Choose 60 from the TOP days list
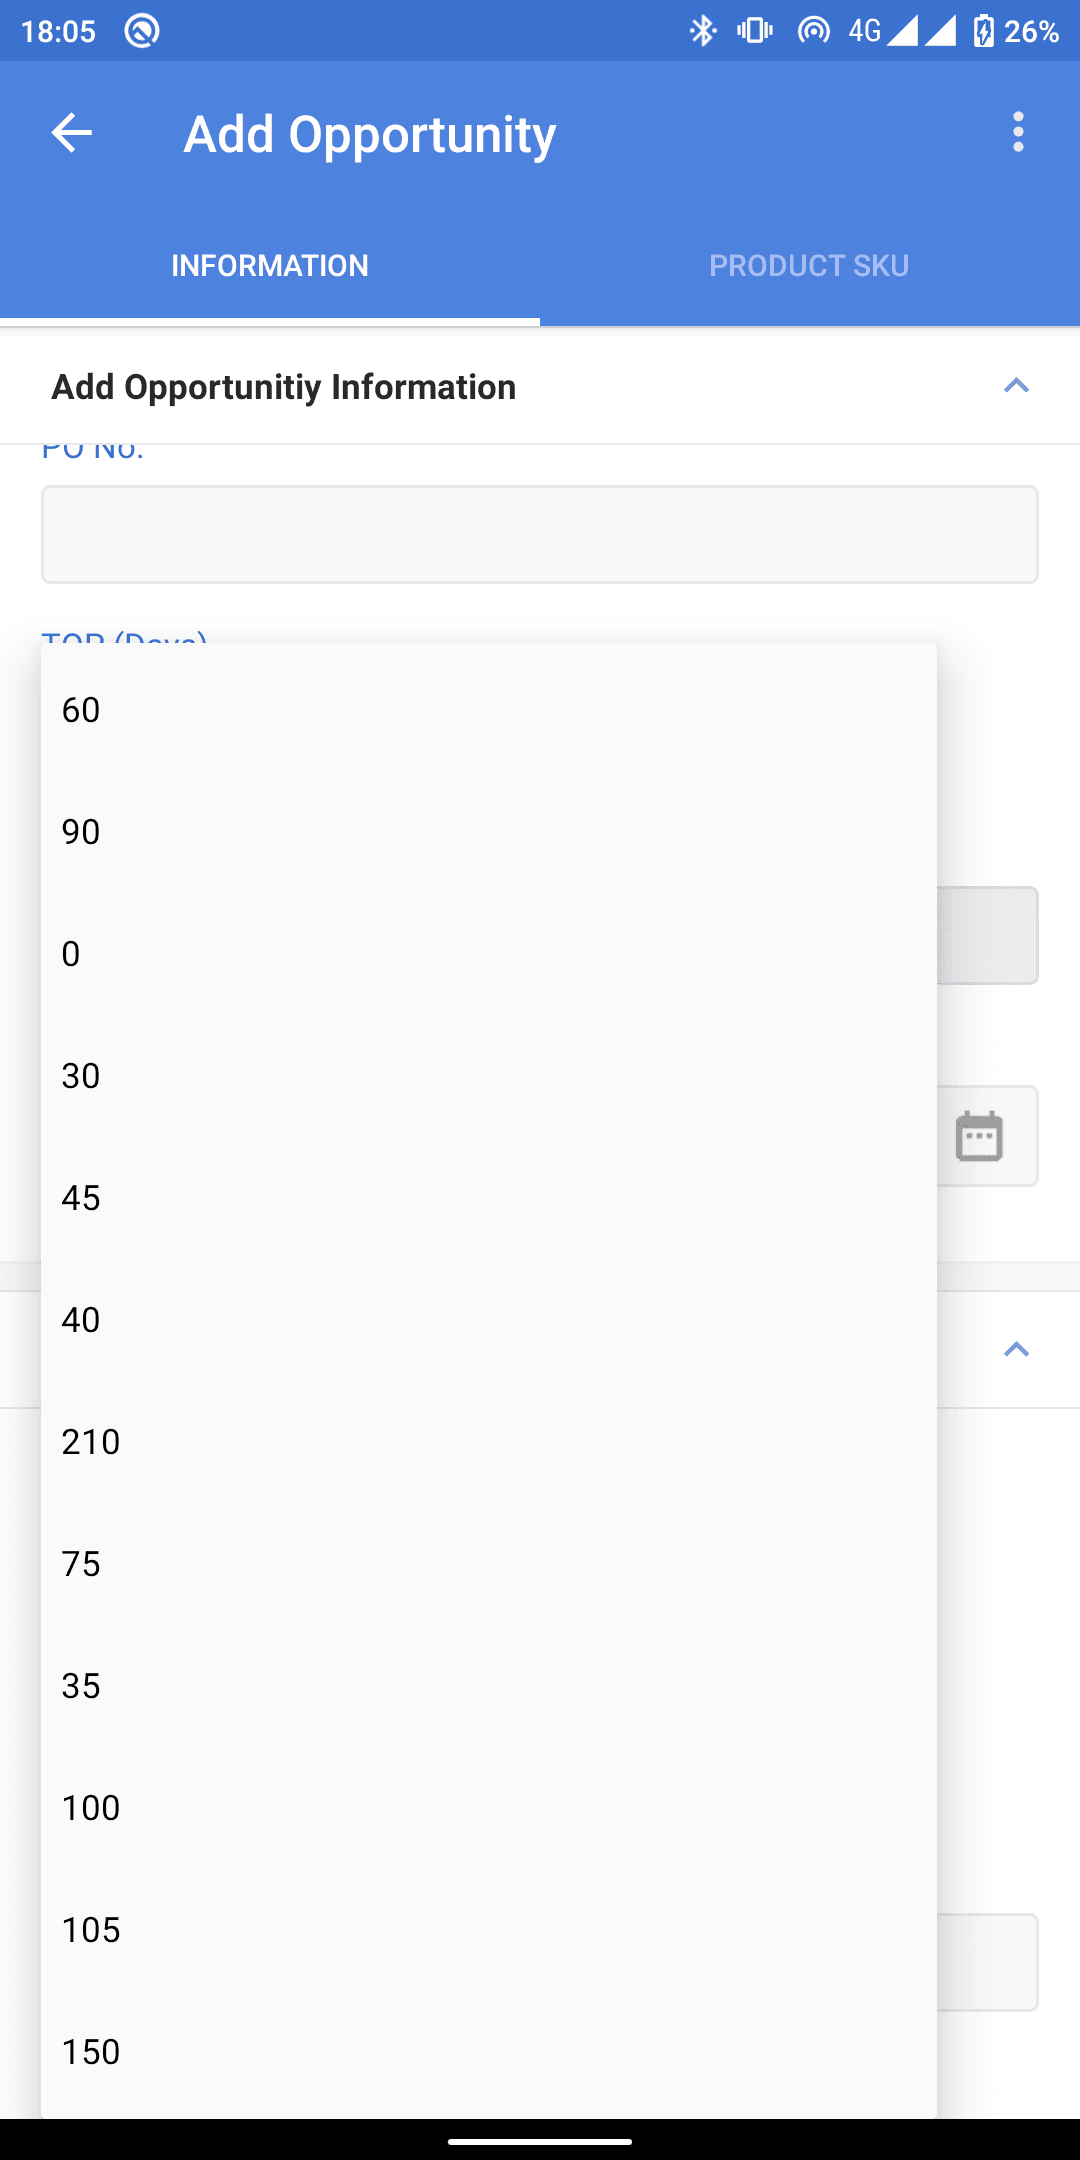 [x=489, y=710]
